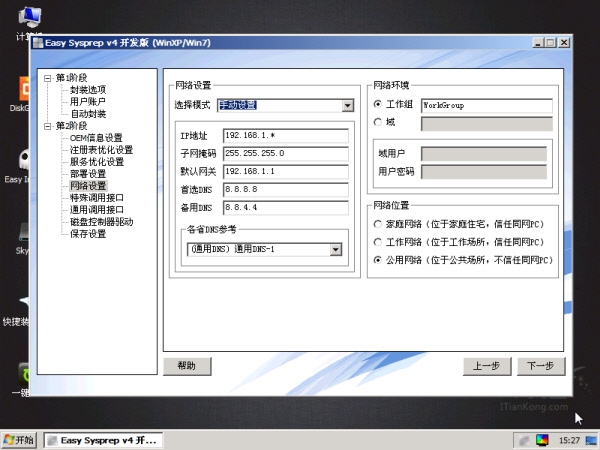Screen dimensions: 600x450
Task: Open 磁盘控制器驱动 page
Action: (101, 222)
